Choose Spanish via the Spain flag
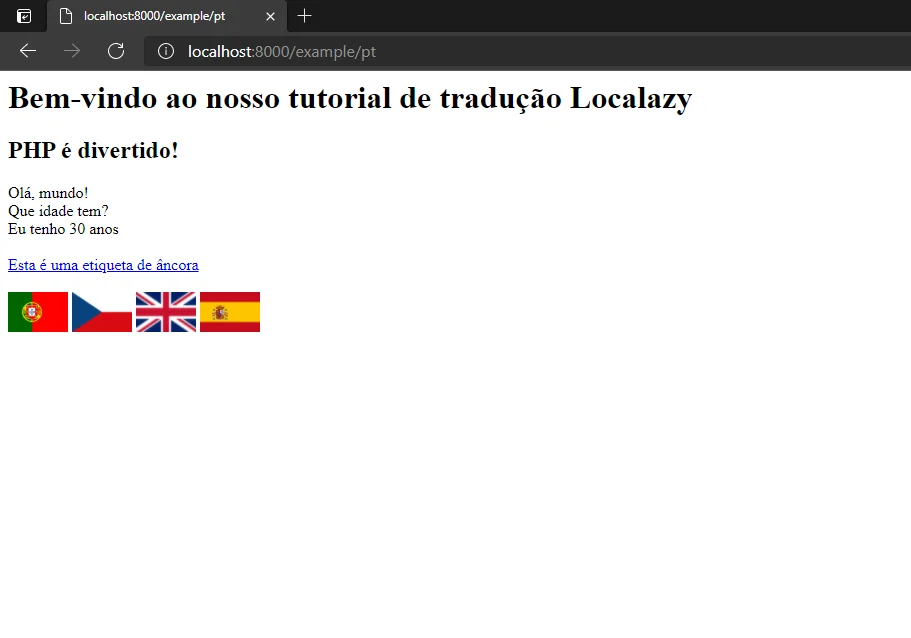 [229, 311]
